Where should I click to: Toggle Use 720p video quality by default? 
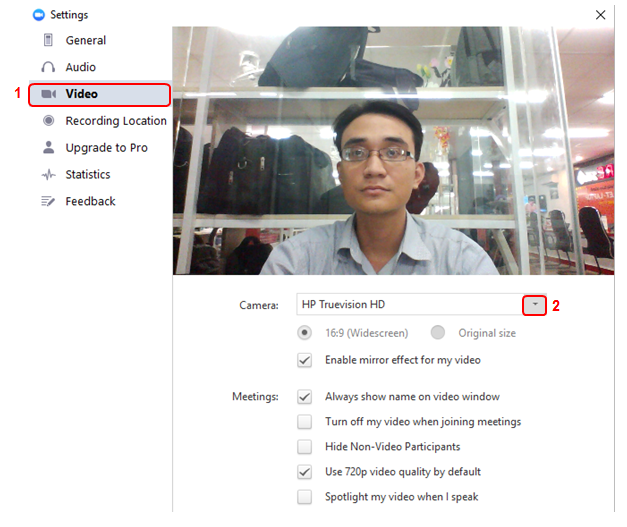pyautogui.click(x=305, y=472)
